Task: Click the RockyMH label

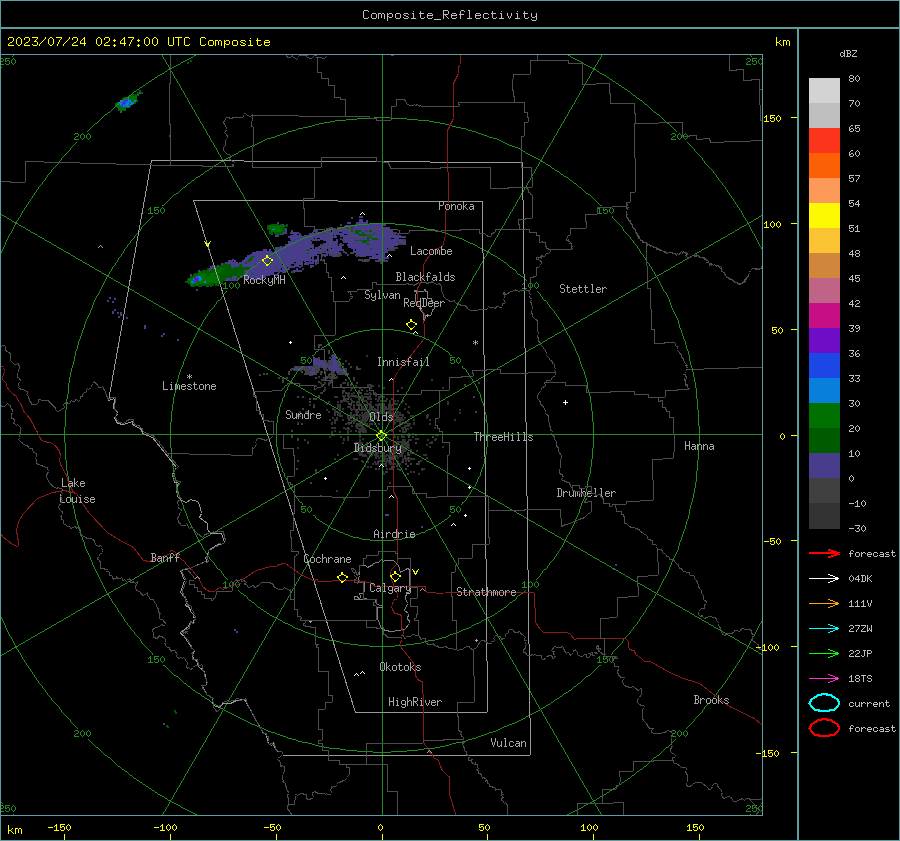Action: coord(264,280)
